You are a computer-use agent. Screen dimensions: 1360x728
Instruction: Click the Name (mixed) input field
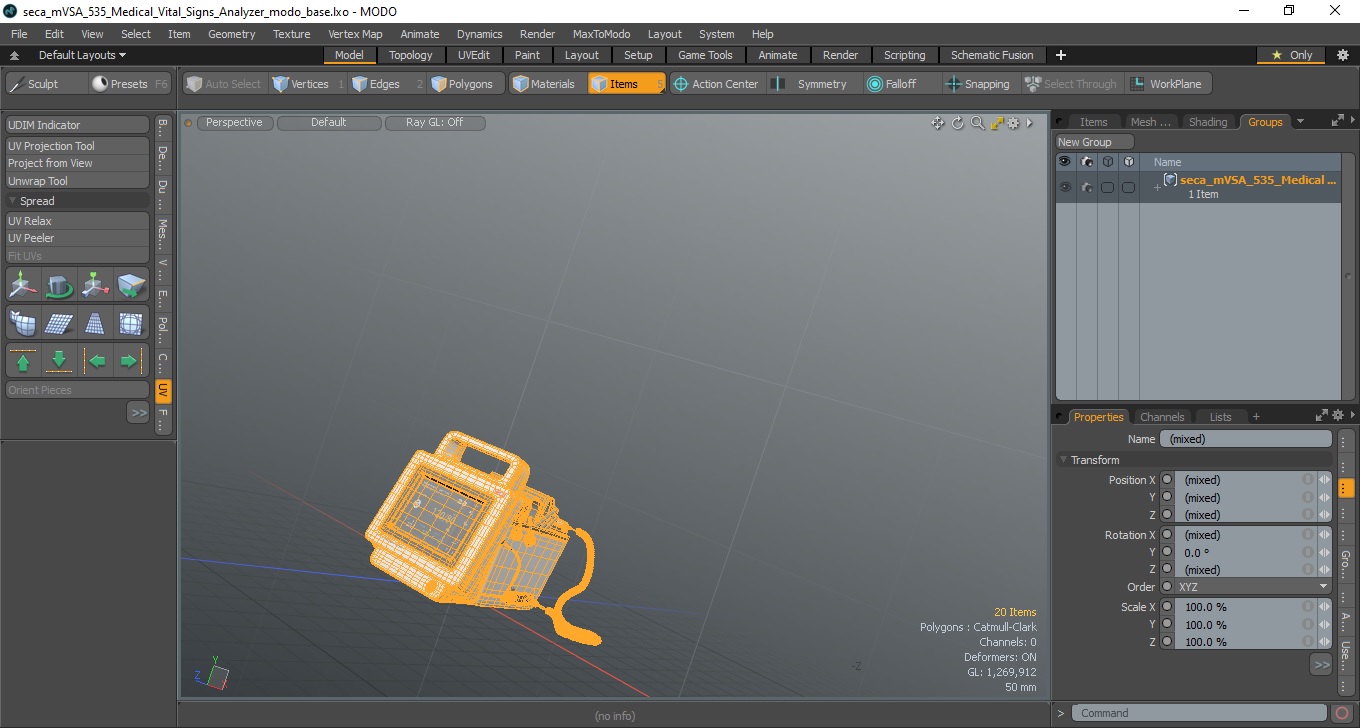coord(1245,439)
